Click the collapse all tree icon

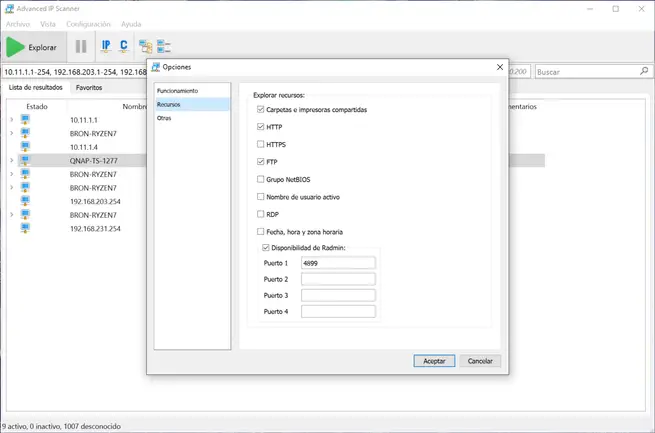pyautogui.click(x=164, y=47)
